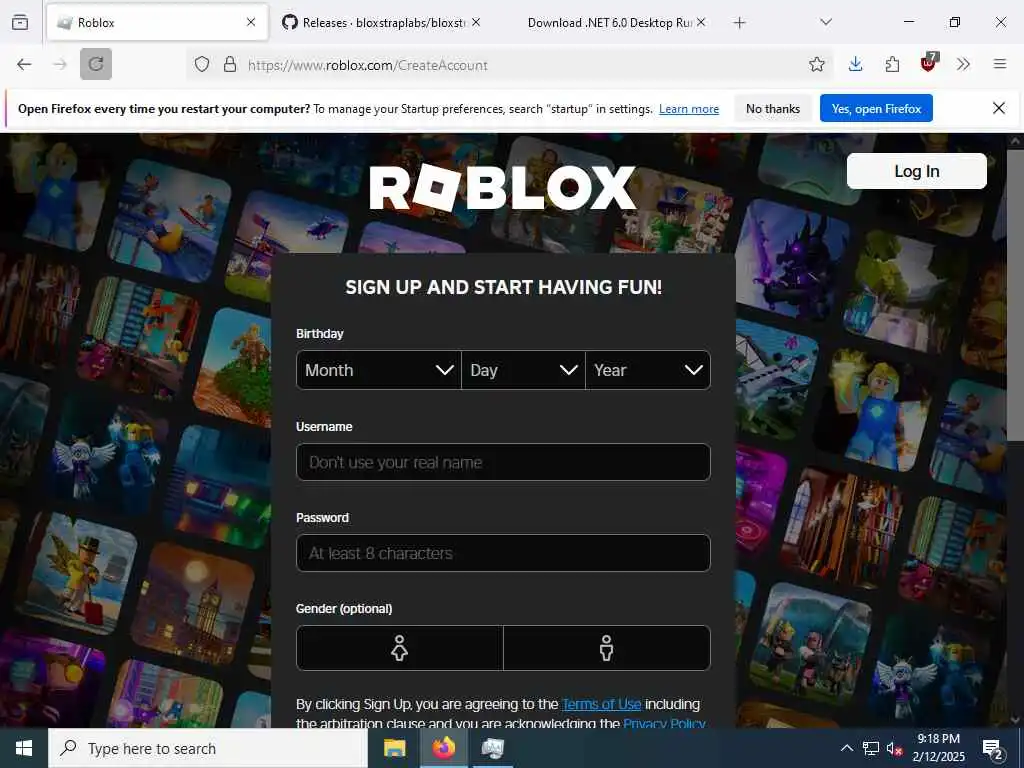Decline with No thanks button
1024x768 pixels.
[x=773, y=108]
